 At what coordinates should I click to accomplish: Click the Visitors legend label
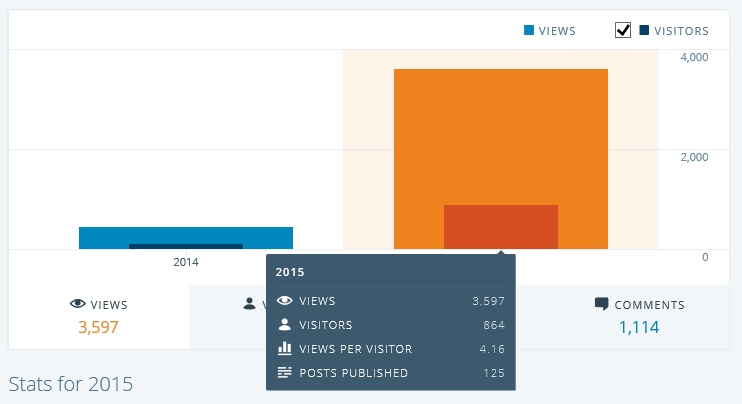click(x=682, y=31)
